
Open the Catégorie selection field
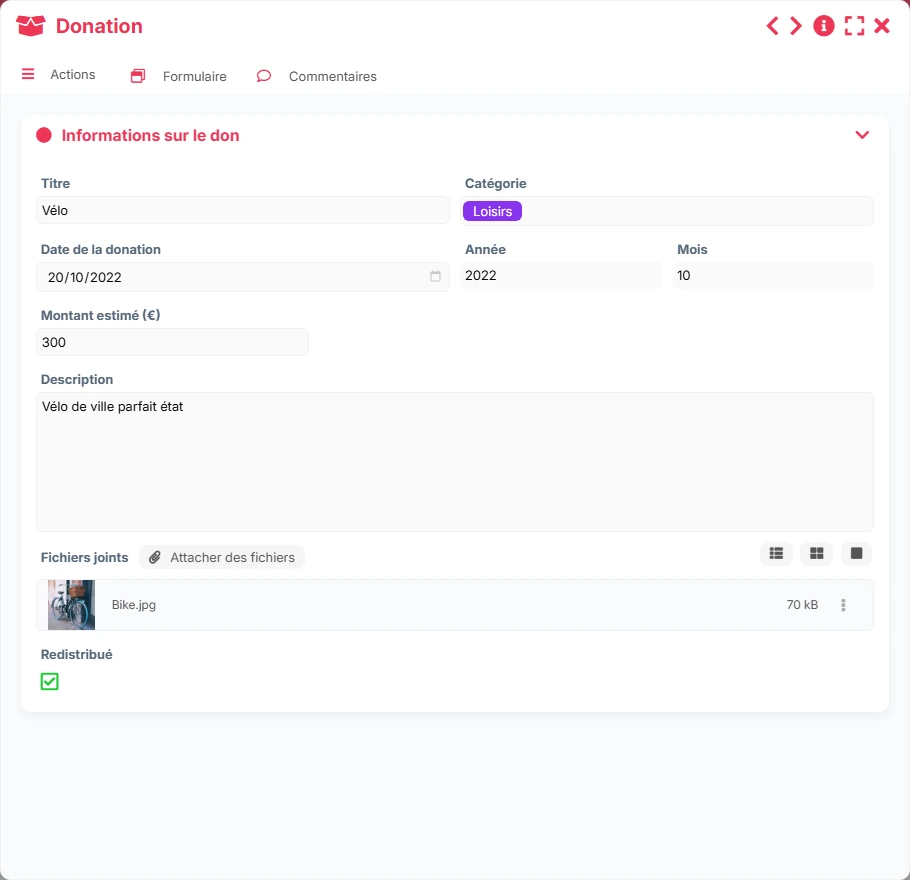pos(667,211)
